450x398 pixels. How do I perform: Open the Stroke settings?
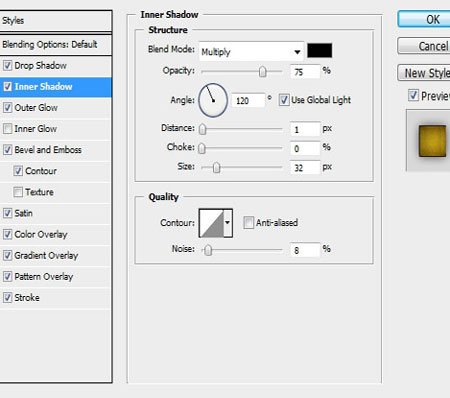[27, 298]
